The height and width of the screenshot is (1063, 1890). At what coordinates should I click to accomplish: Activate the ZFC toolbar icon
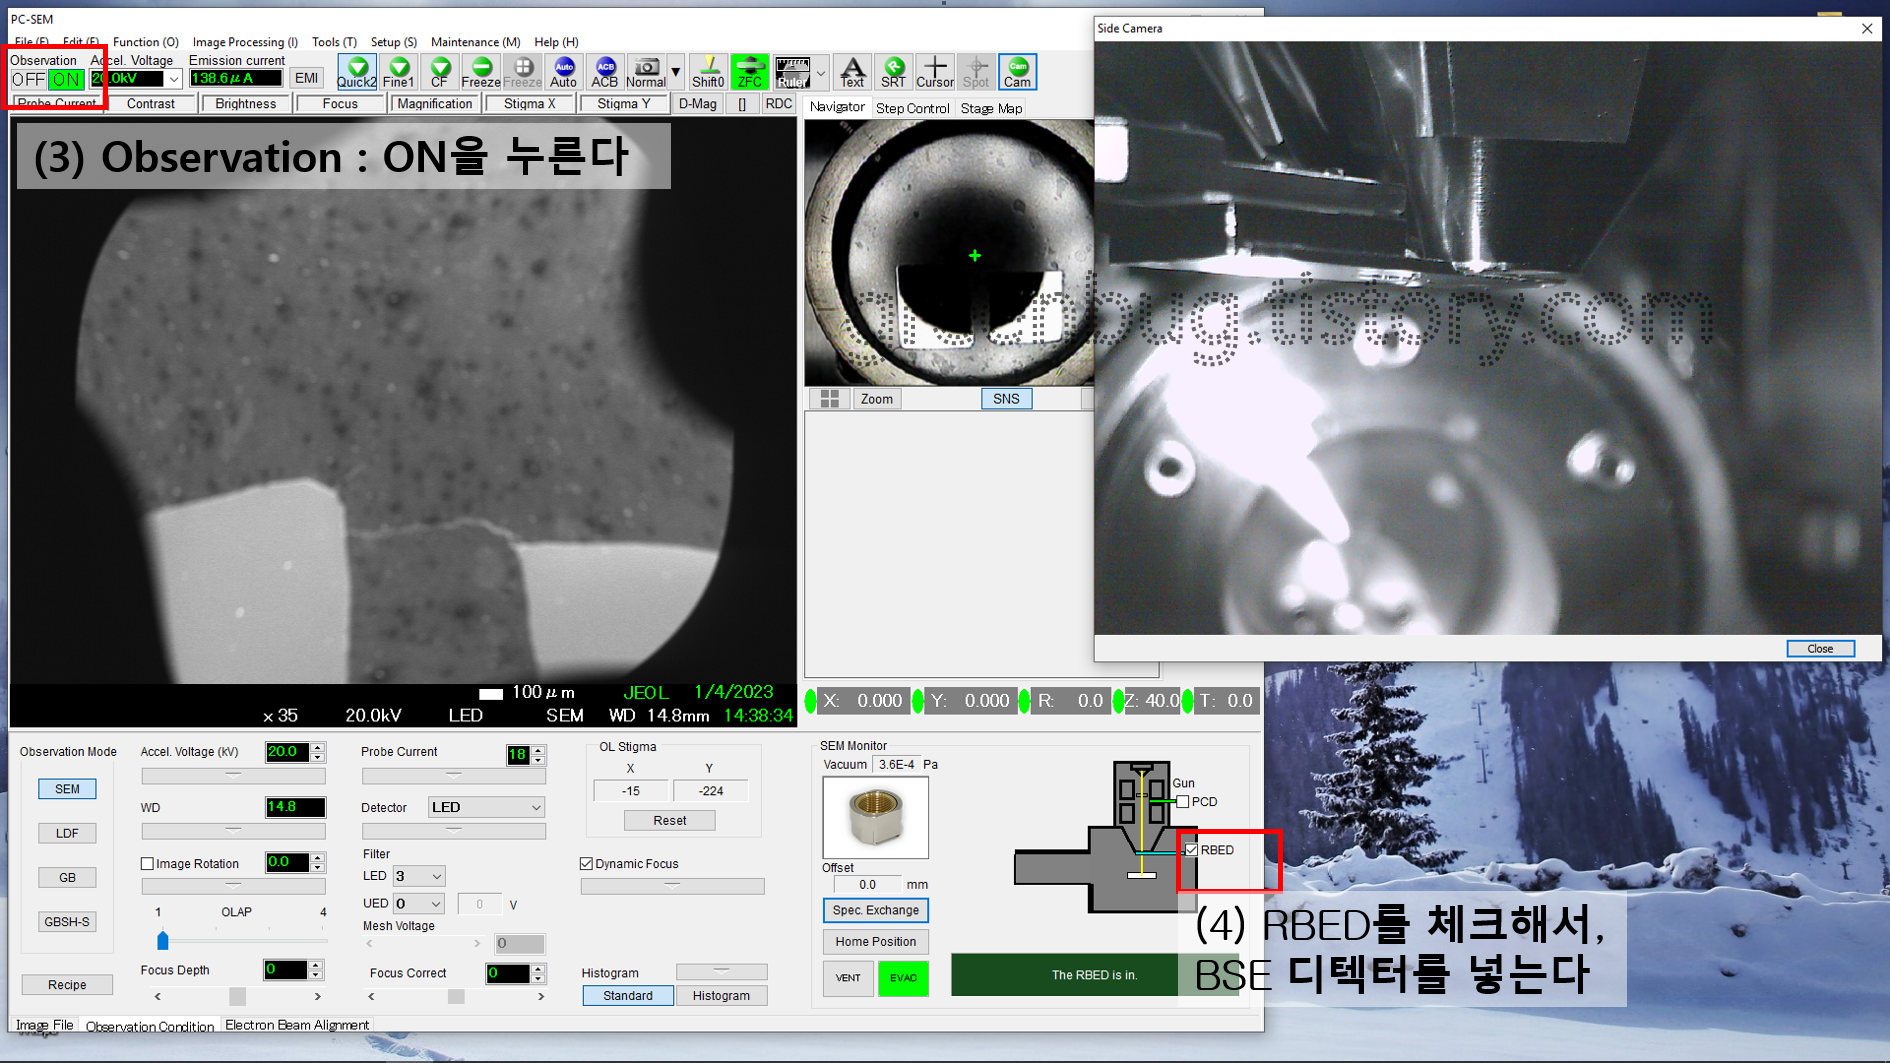coord(749,72)
